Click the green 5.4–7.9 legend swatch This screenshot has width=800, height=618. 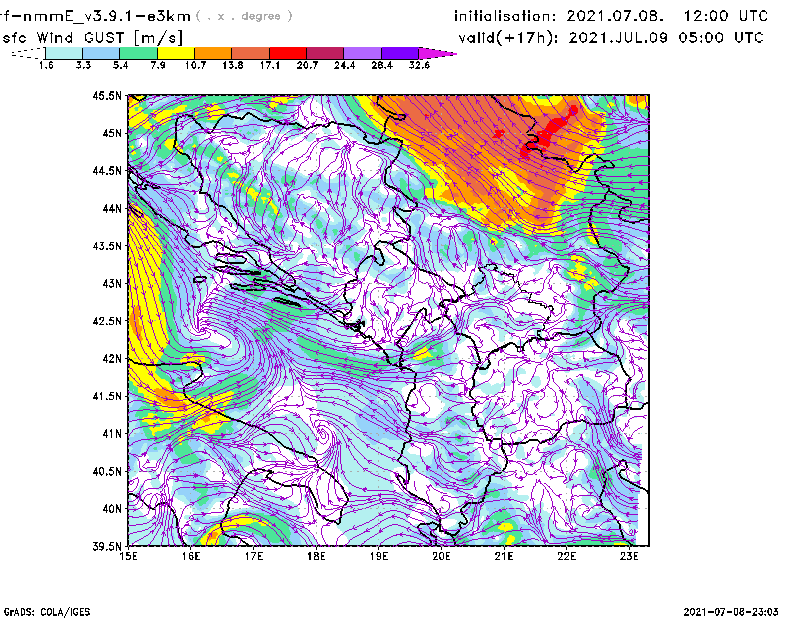[x=138, y=53]
